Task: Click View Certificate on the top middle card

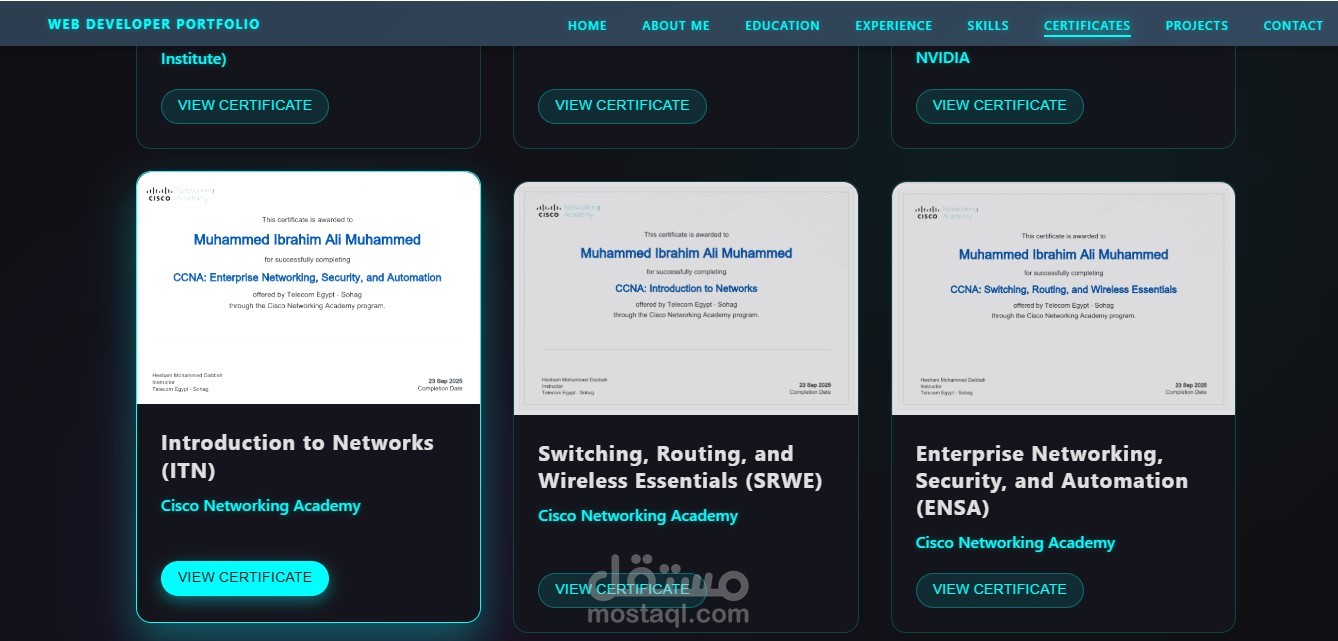Action: [x=622, y=106]
